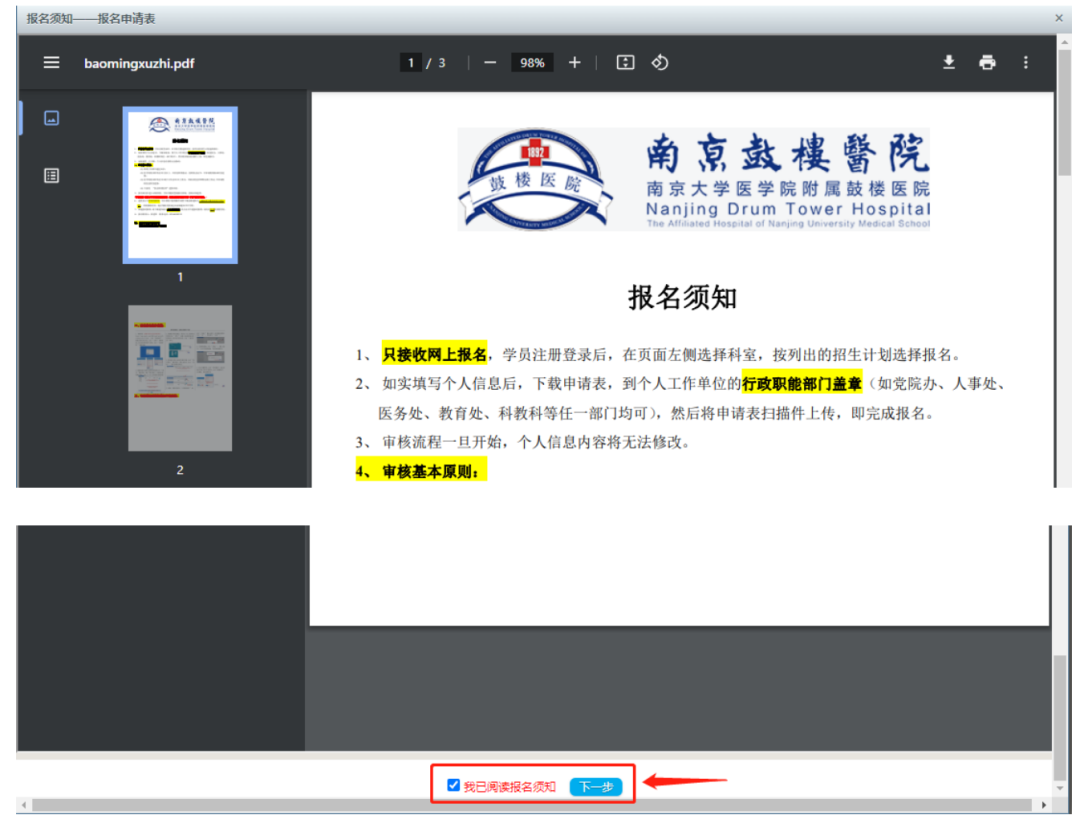
Task: Download the baomingxuzhi.pdf file
Action: coord(948,63)
